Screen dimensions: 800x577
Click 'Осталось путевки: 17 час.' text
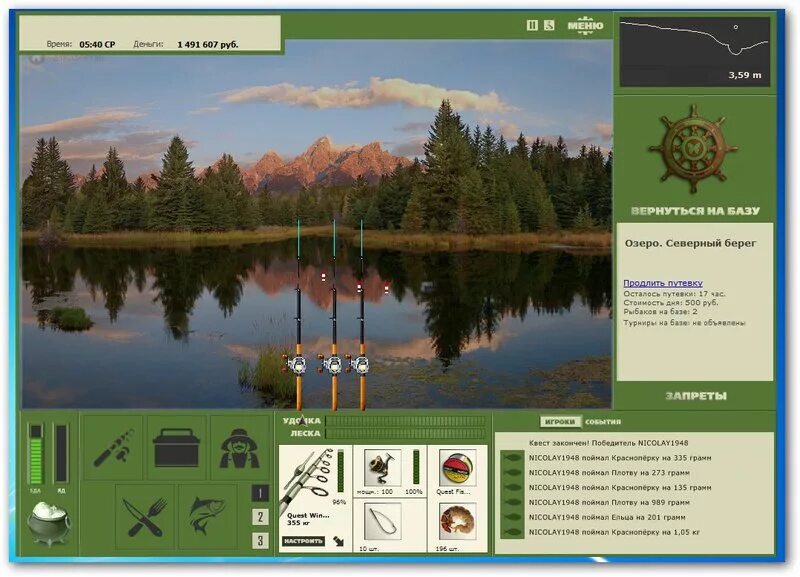674,294
